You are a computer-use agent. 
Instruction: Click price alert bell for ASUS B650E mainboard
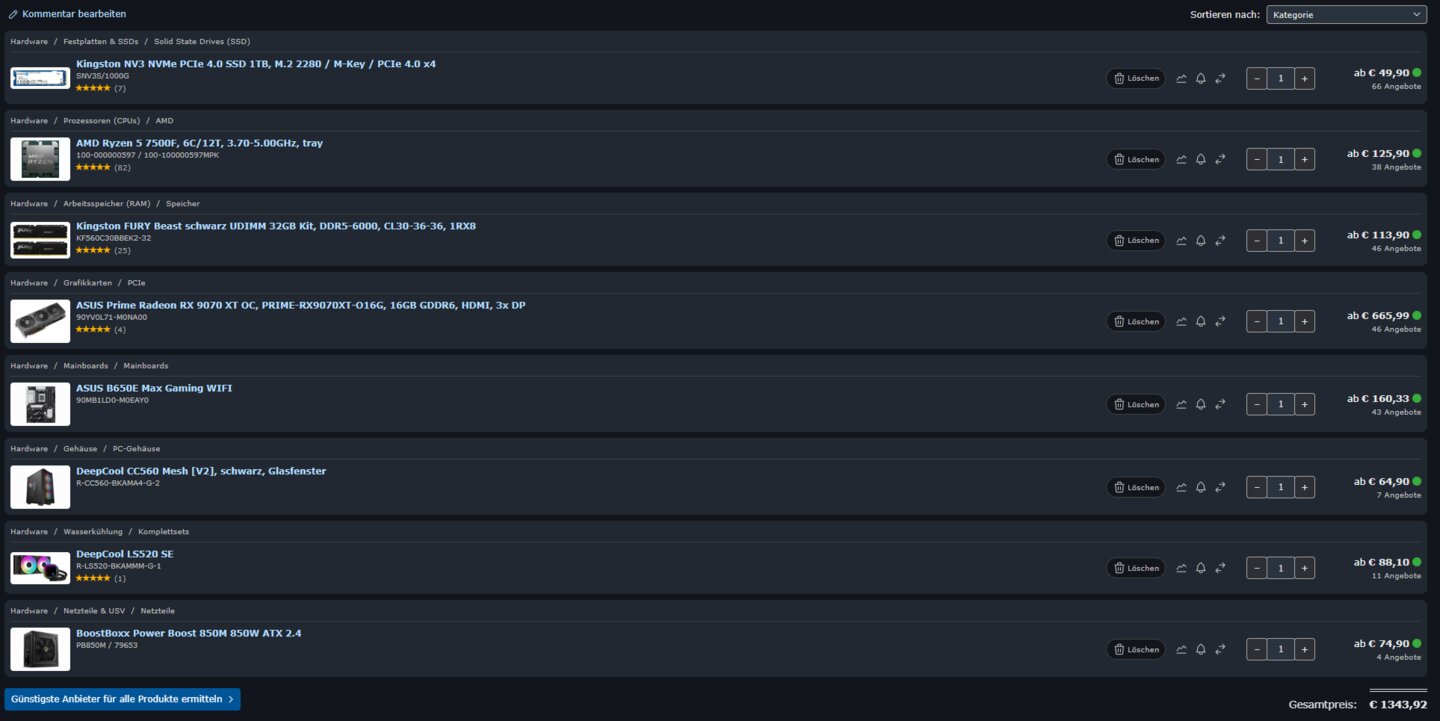pos(1201,404)
